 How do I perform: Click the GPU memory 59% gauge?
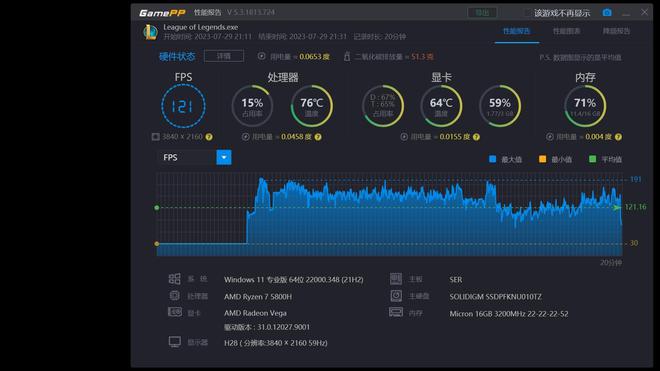pos(500,106)
